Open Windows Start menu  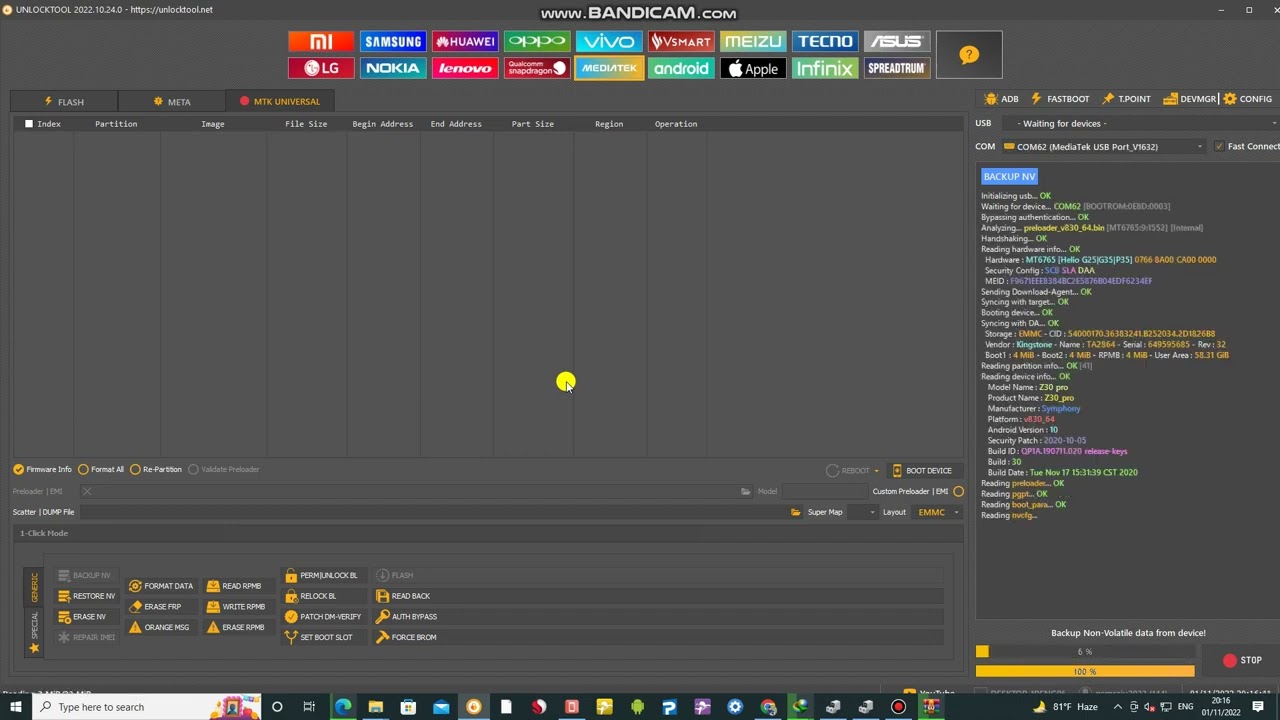[15, 707]
